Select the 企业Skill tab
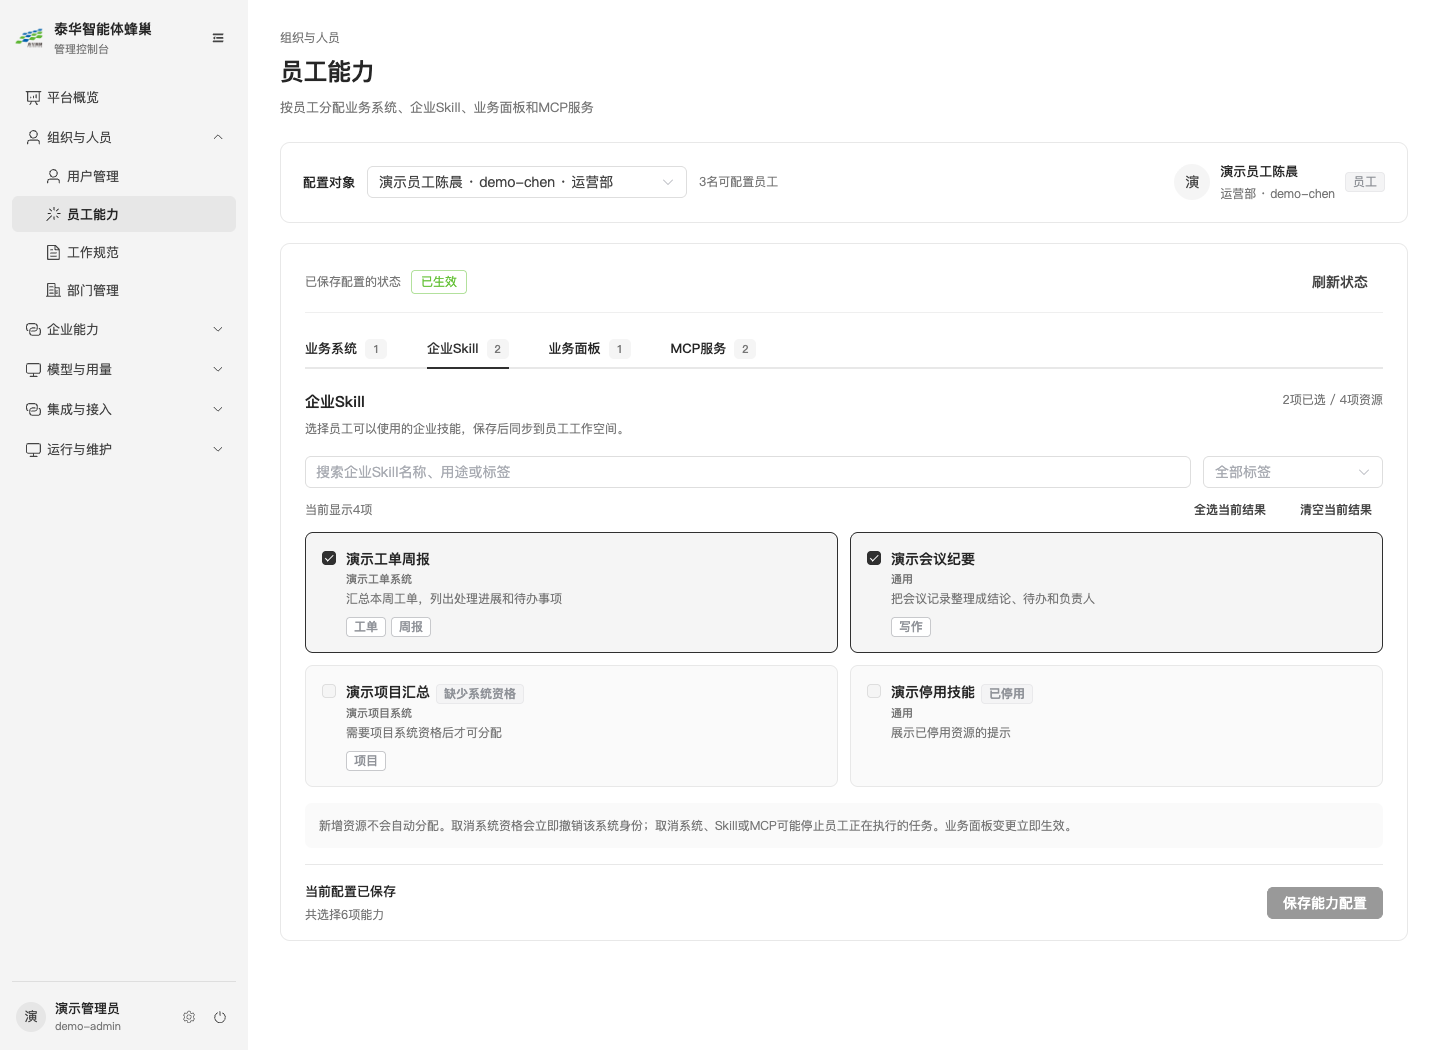Viewport: 1440px width, 1050px height. (468, 349)
